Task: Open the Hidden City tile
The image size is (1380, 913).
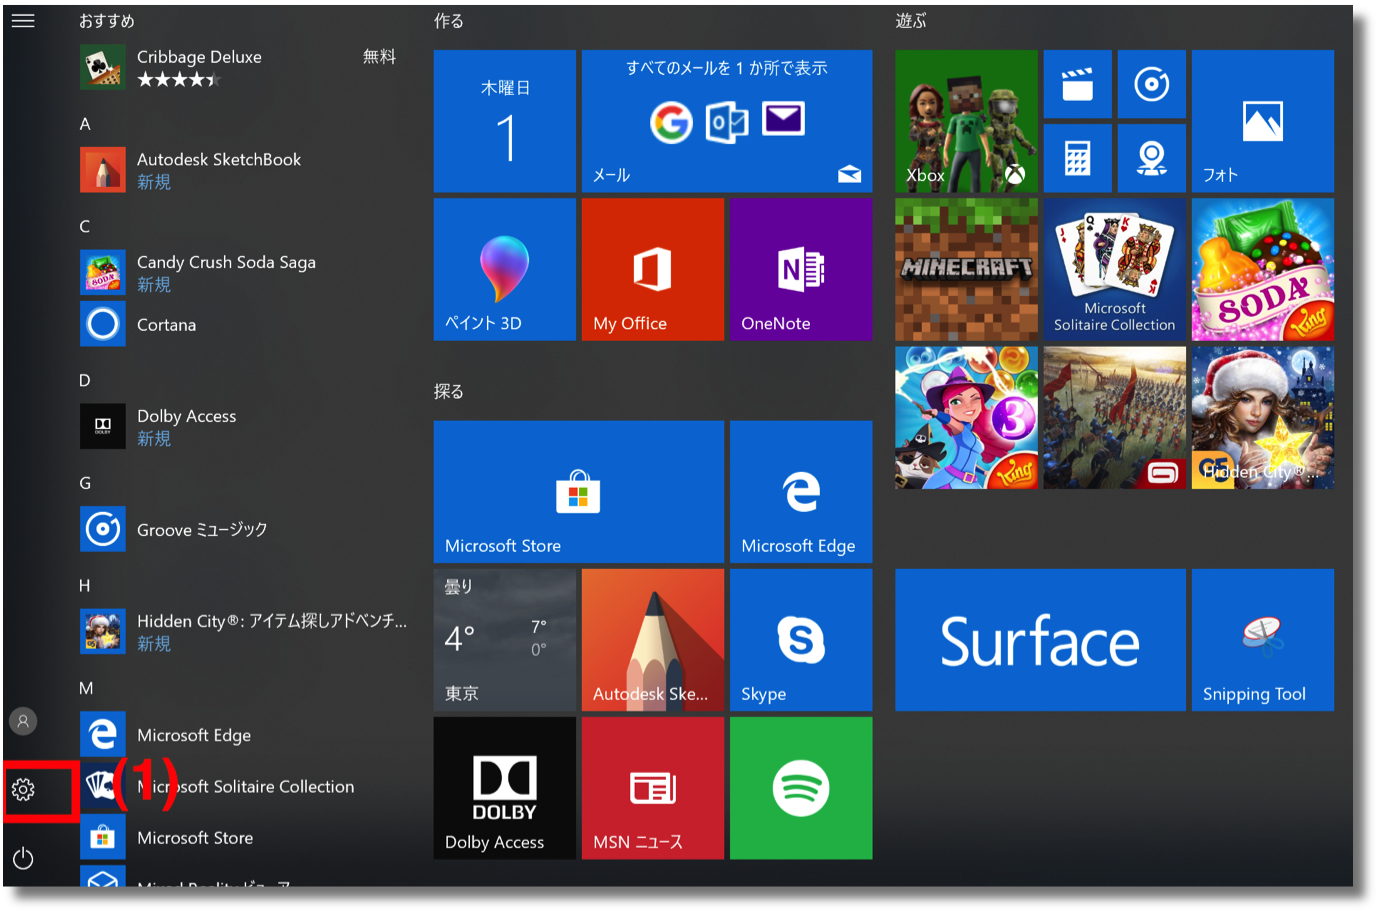Action: [x=1263, y=418]
